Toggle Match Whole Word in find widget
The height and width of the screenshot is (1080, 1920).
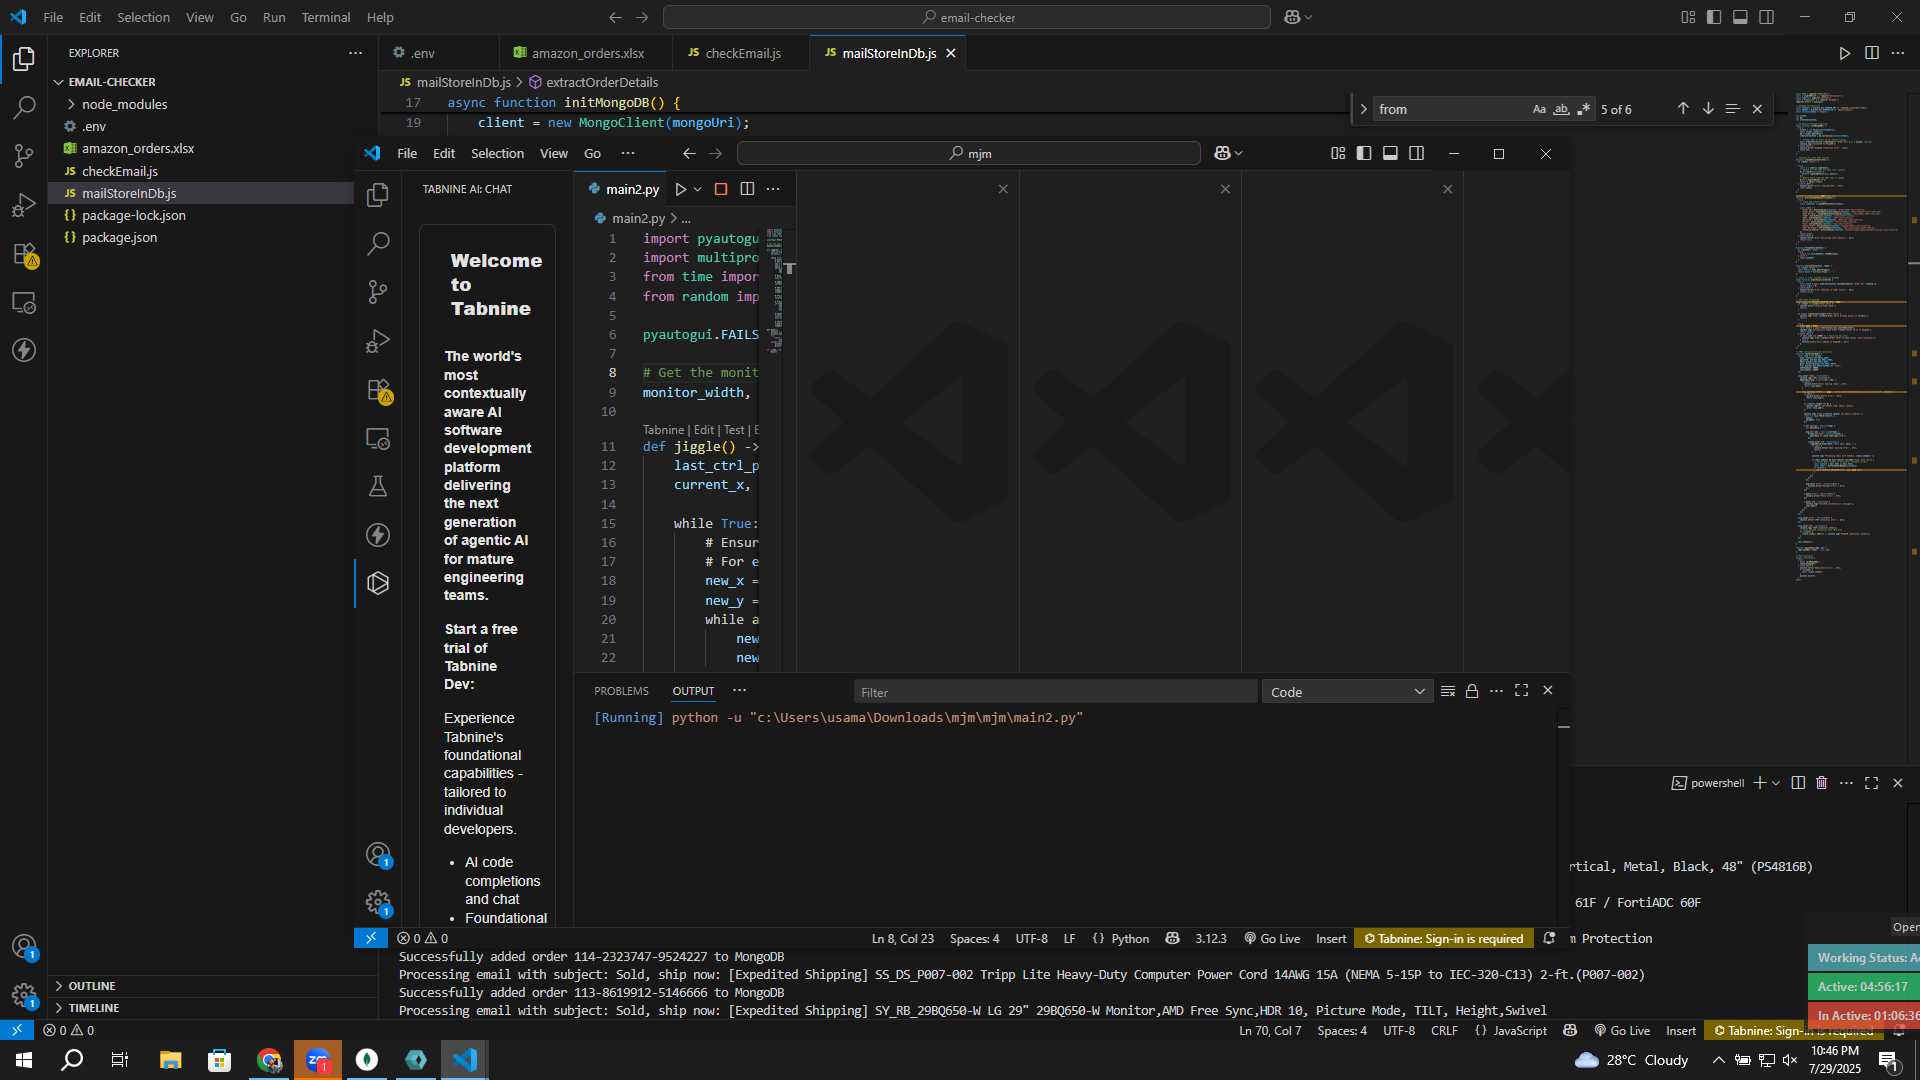[1561, 109]
